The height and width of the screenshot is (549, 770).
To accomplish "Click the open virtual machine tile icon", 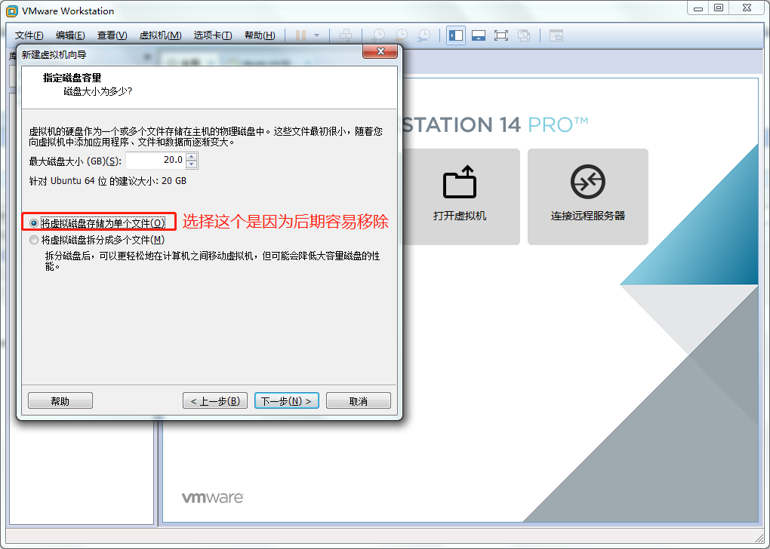I will coord(460,182).
